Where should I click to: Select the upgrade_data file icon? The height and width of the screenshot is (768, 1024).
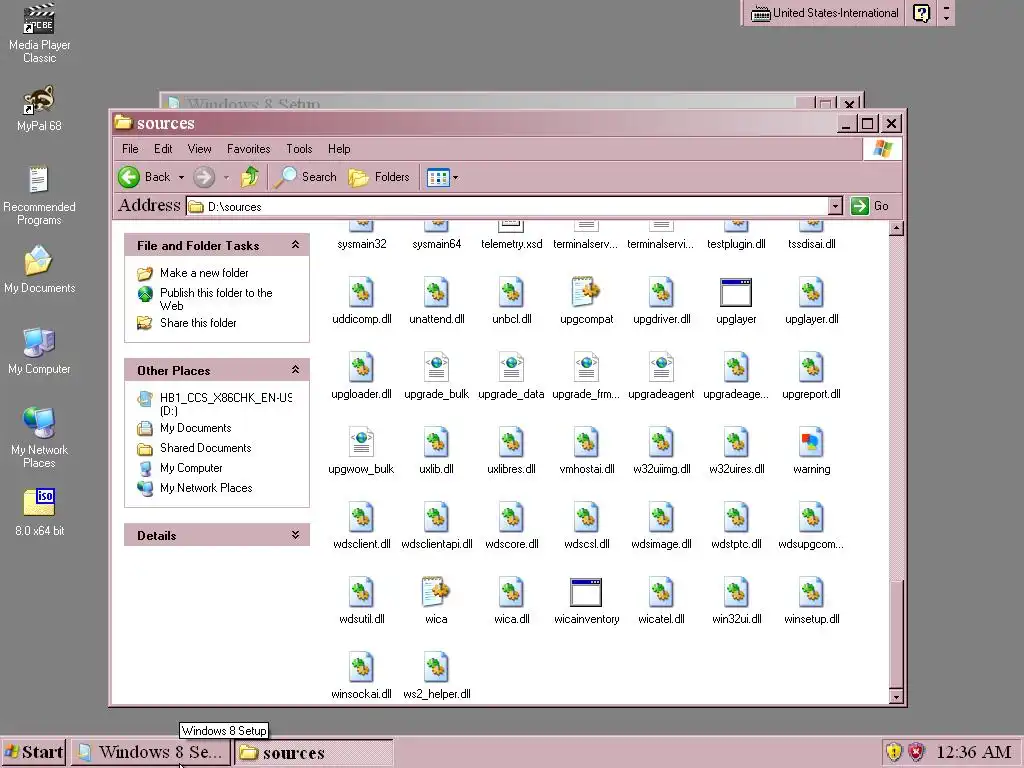coord(511,367)
